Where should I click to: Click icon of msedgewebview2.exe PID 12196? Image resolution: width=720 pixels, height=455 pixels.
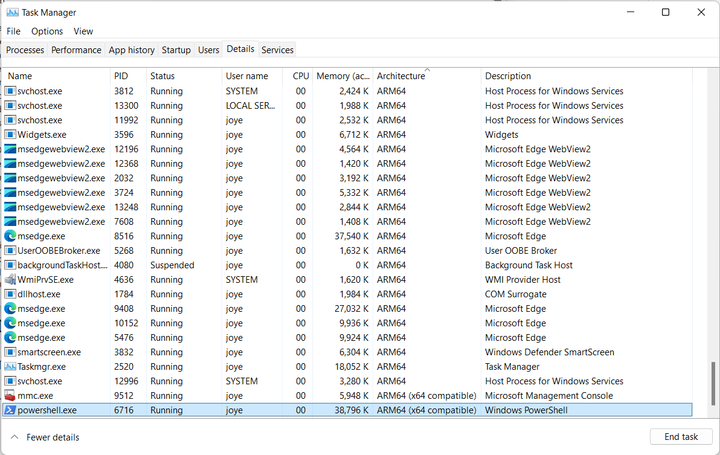10,149
